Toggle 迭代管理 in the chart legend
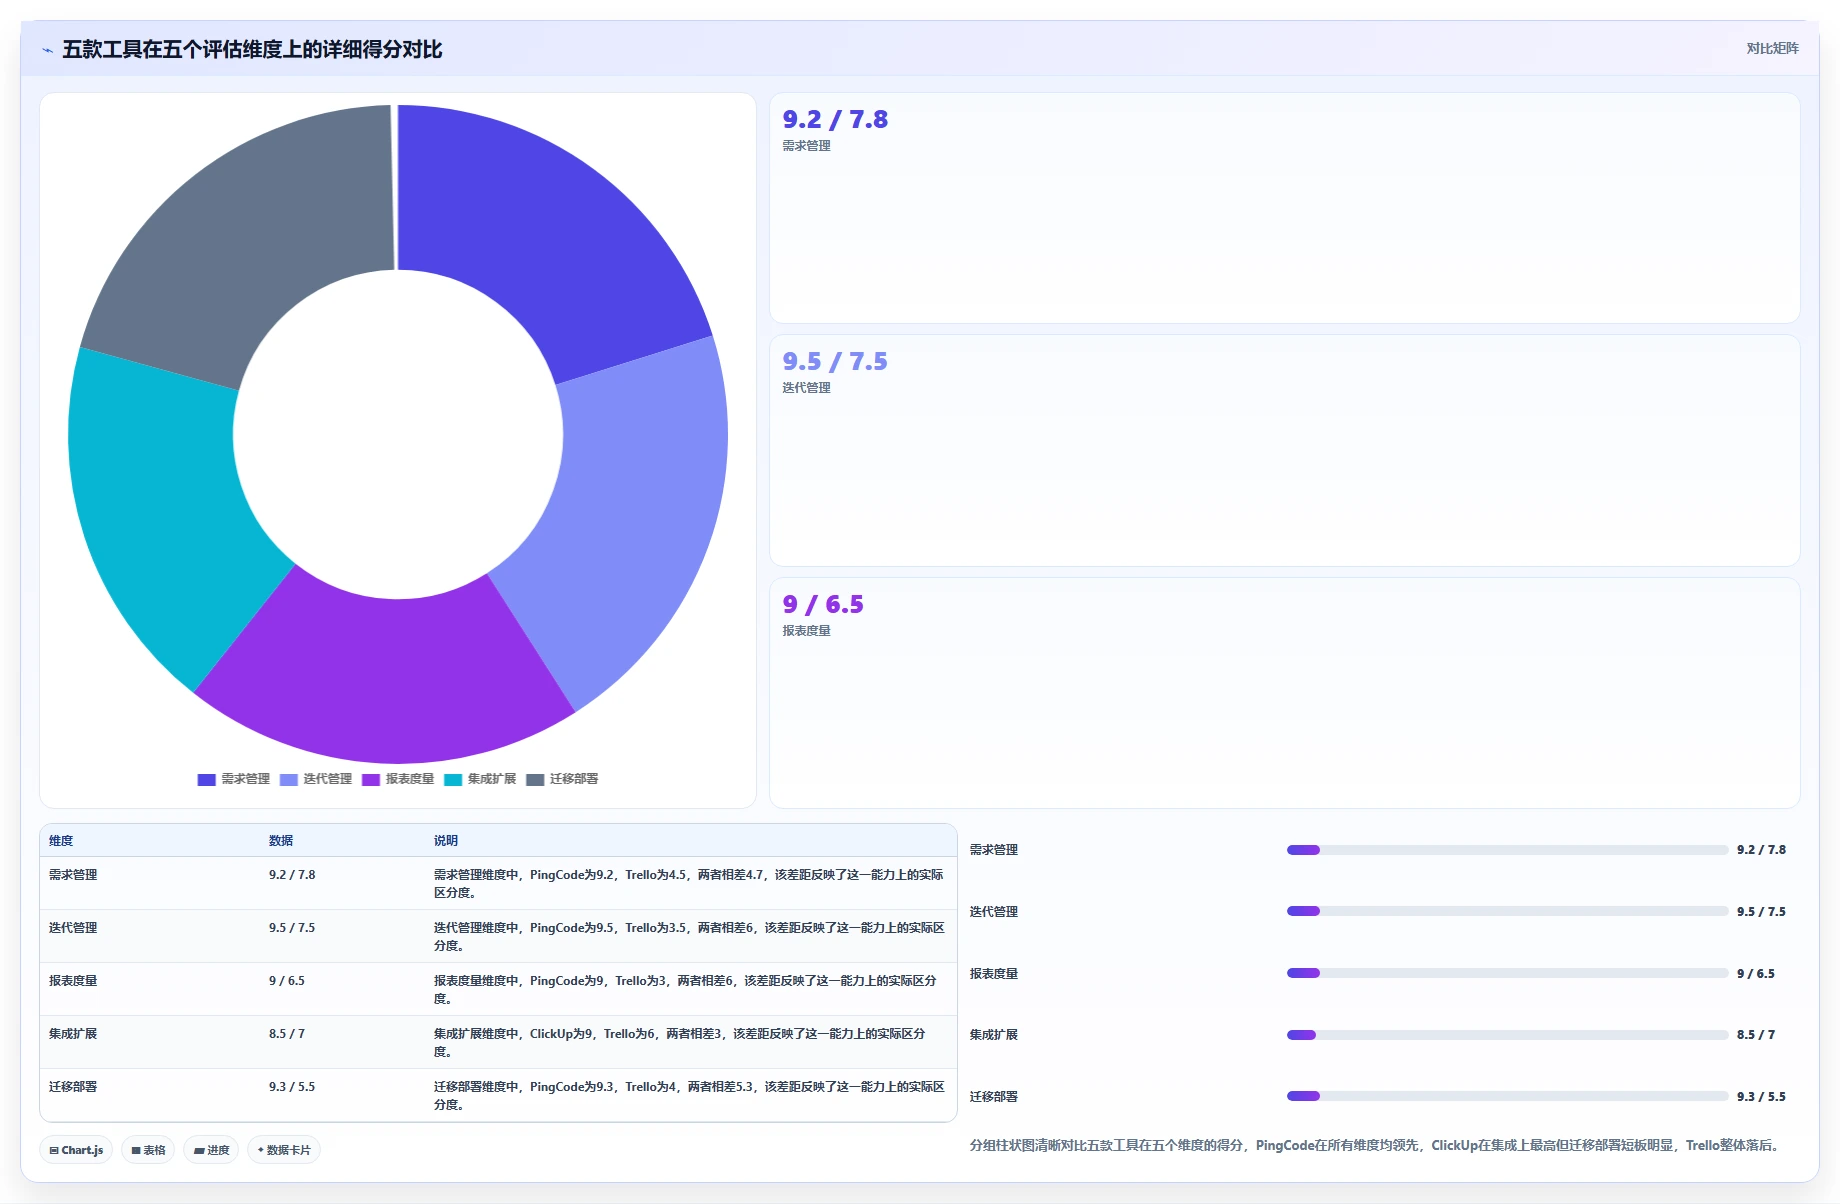Image resolution: width=1840 pixels, height=1204 pixels. click(316, 779)
